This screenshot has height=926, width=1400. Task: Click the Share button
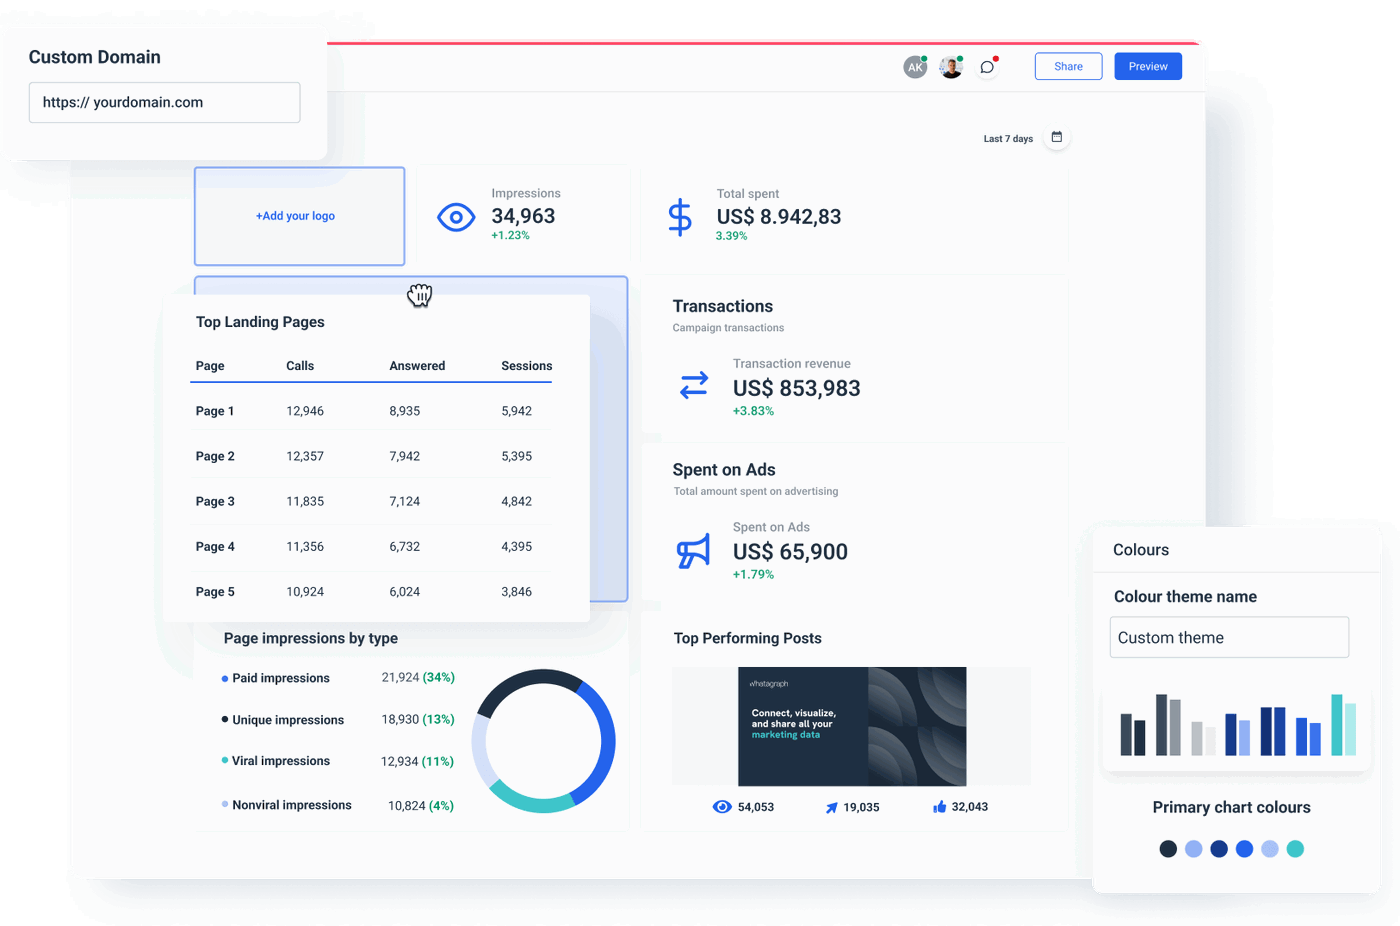pyautogui.click(x=1068, y=66)
